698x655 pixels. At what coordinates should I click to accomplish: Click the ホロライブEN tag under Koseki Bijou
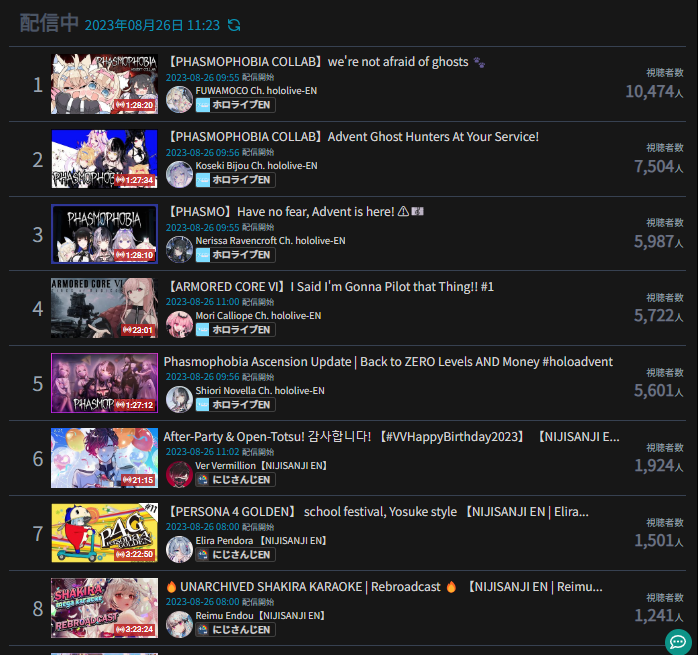pos(235,180)
